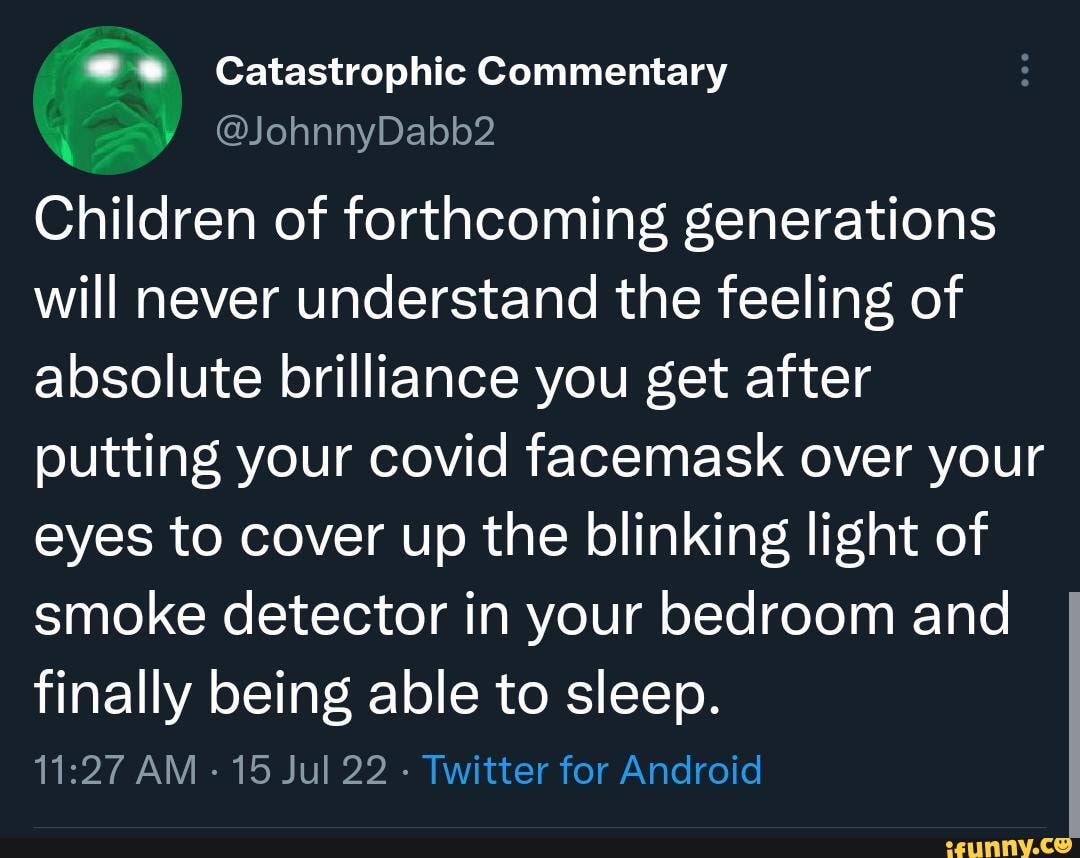Click the iFunny smiley in the watermark
1080x858 pixels.
(x=1063, y=844)
